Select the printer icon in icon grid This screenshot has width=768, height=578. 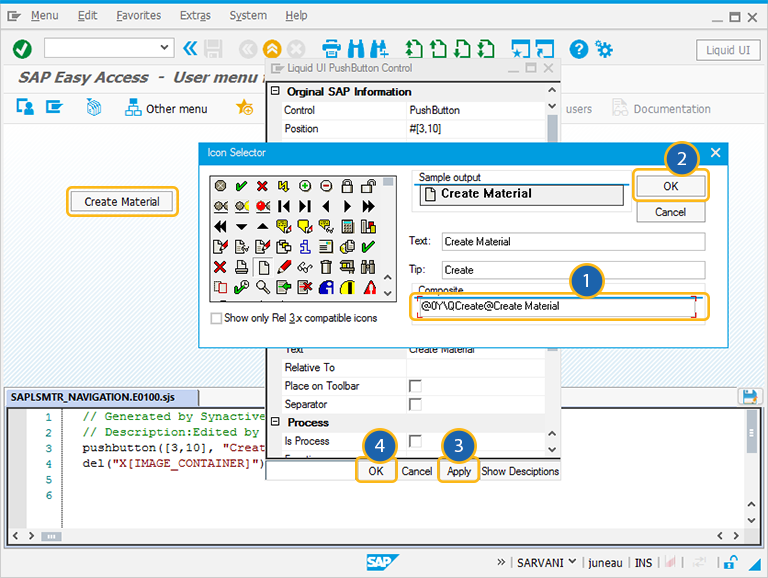pos(241,267)
